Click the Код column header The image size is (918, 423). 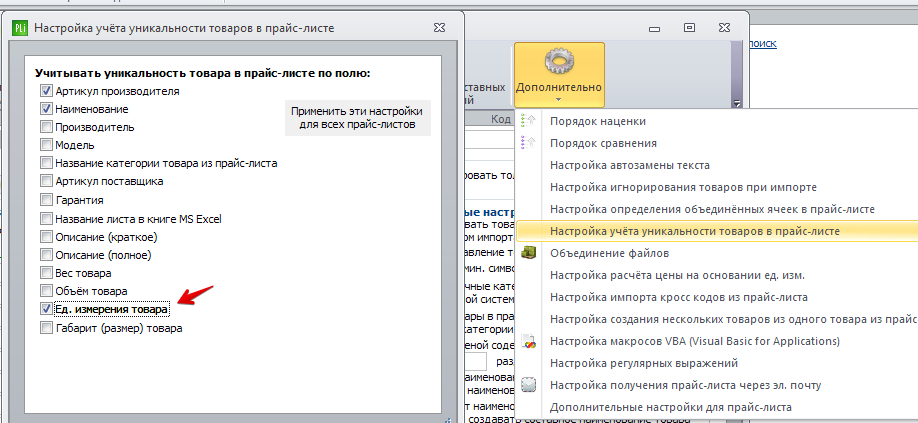501,119
